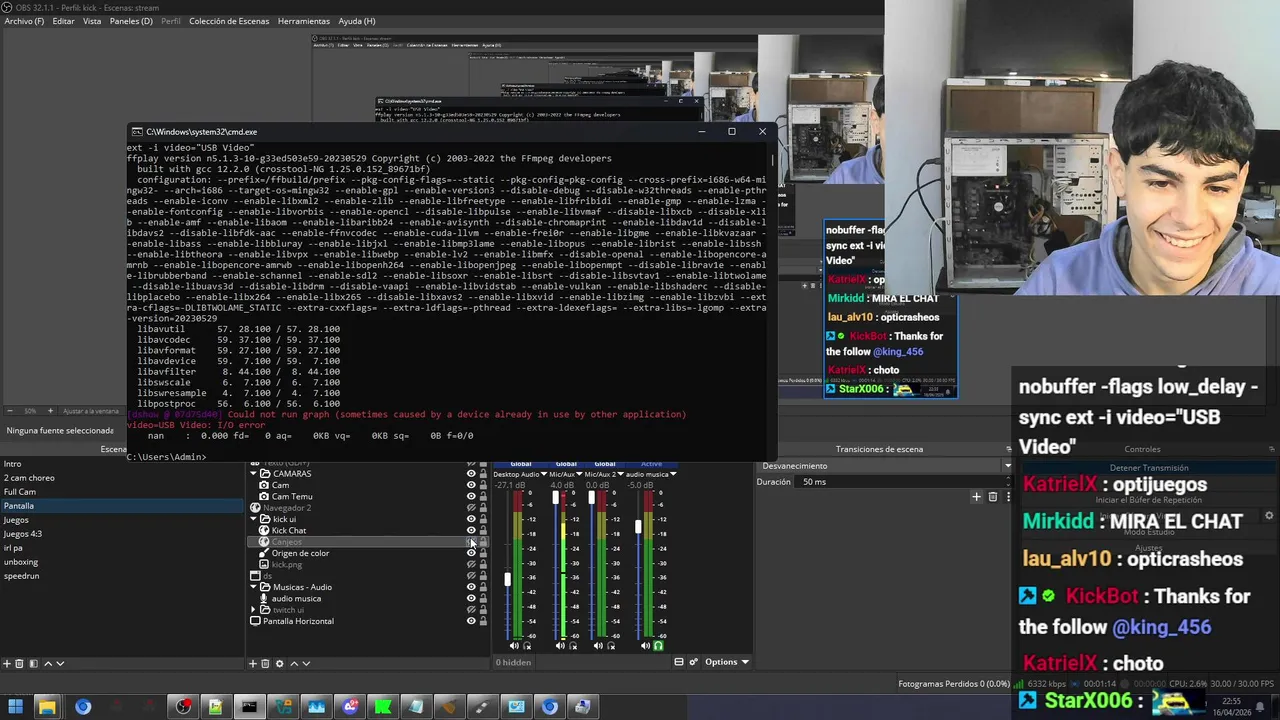The height and width of the screenshot is (720, 1280).
Task: Select the unboxing scene
Action: click(x=122, y=562)
